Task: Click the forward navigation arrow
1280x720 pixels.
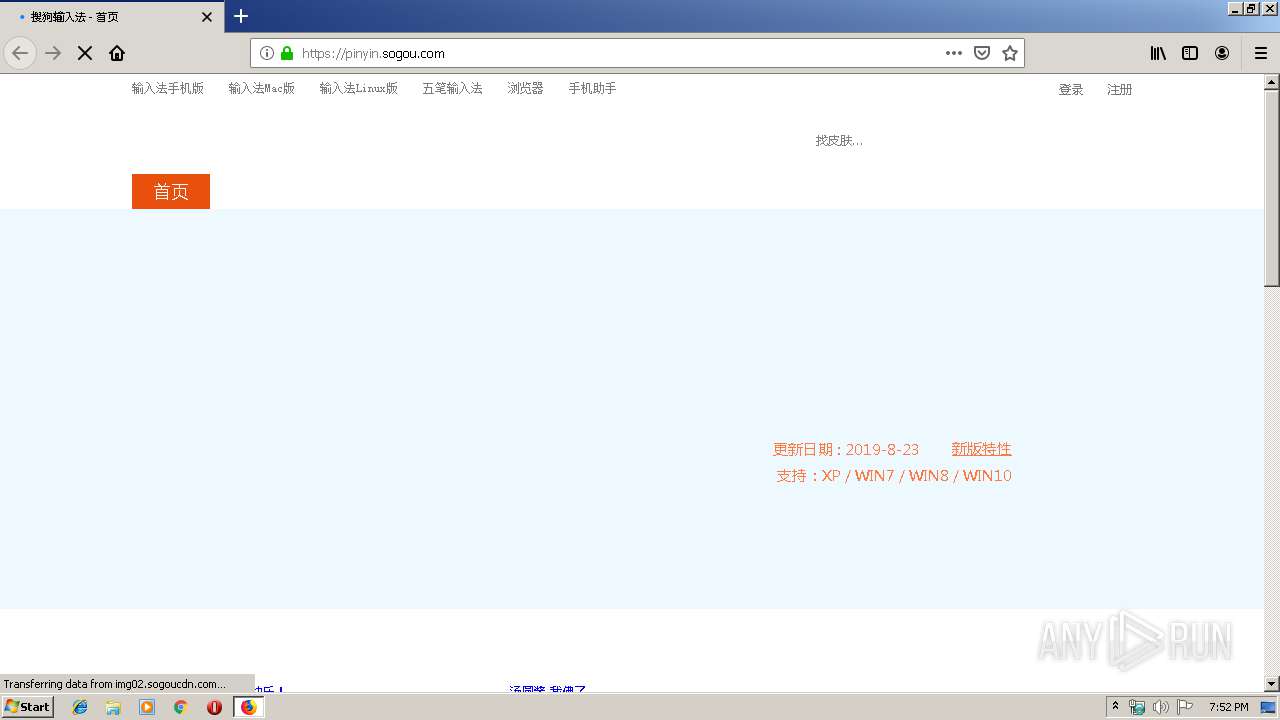Action: (54, 53)
